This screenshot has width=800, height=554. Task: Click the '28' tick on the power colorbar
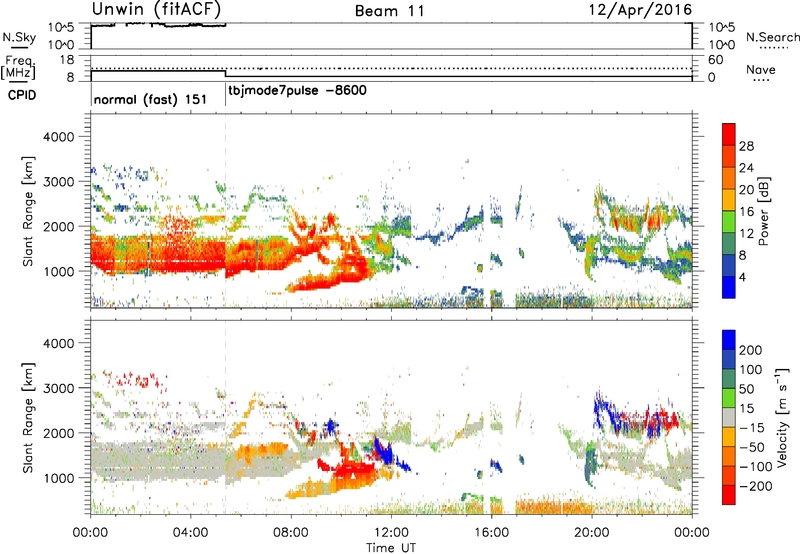click(746, 146)
